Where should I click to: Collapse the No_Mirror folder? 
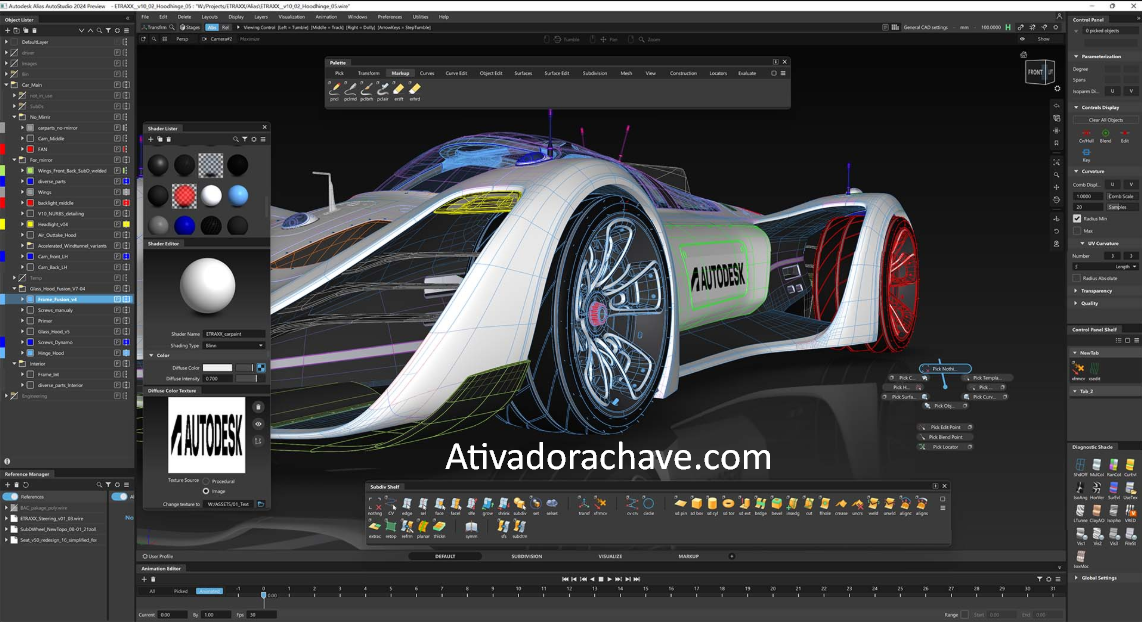pyautogui.click(x=15, y=117)
